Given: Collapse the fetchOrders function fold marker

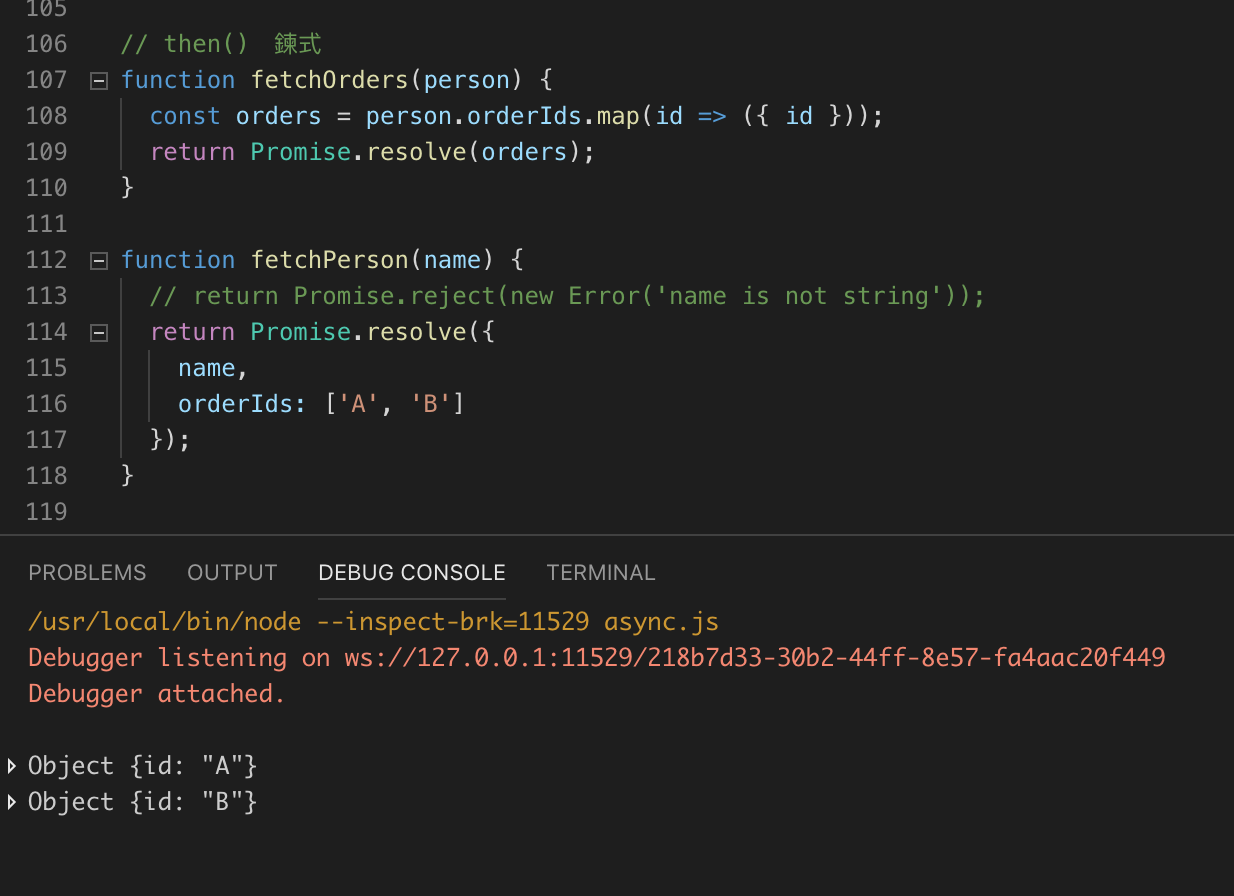Looking at the screenshot, I should 97,80.
